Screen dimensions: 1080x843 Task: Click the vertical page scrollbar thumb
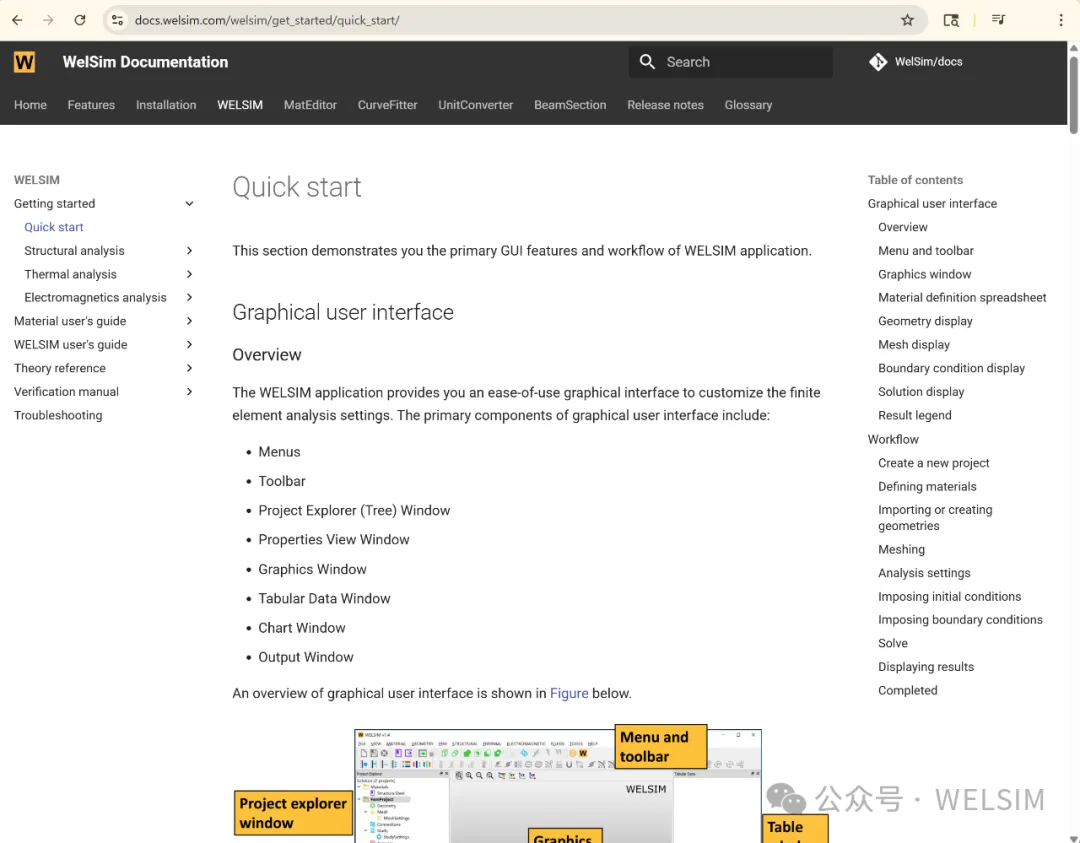coord(1073,93)
